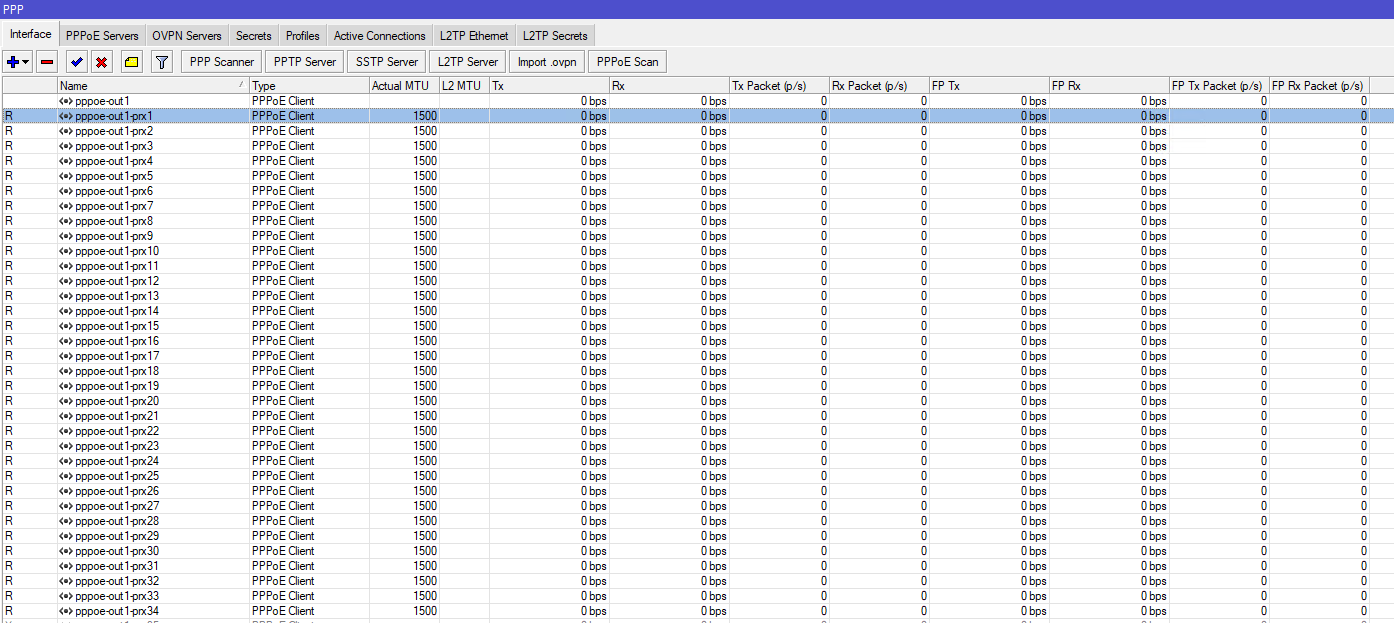Click the Type column header

click(x=308, y=86)
